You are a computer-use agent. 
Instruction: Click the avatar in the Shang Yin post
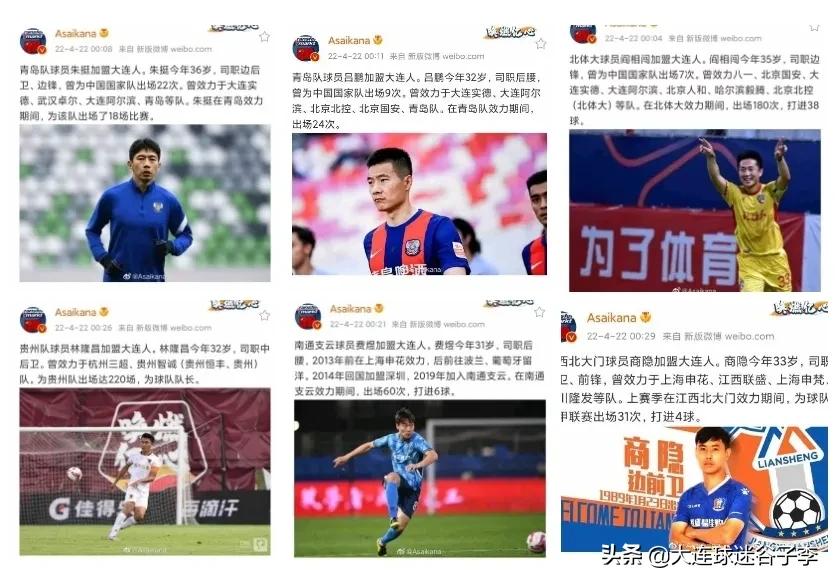click(x=569, y=327)
